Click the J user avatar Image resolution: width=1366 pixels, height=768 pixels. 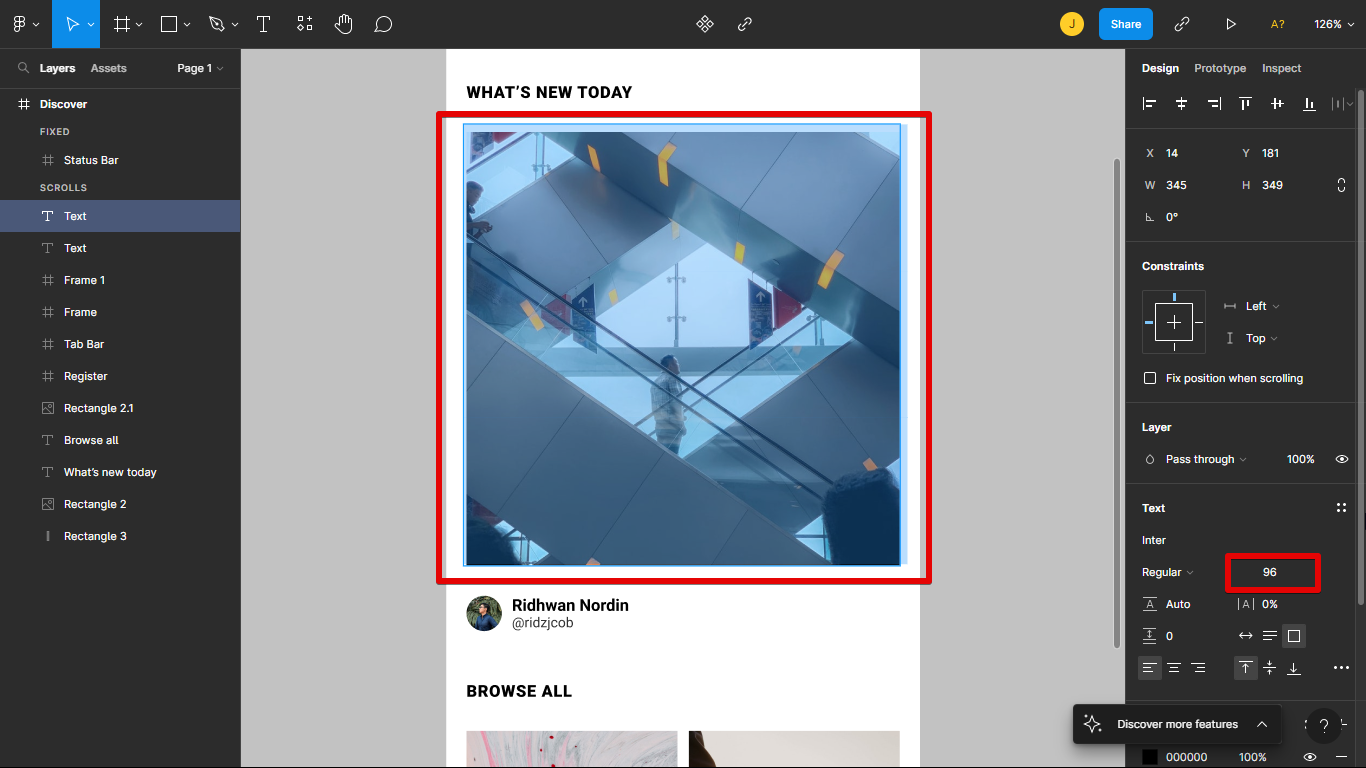(1072, 24)
